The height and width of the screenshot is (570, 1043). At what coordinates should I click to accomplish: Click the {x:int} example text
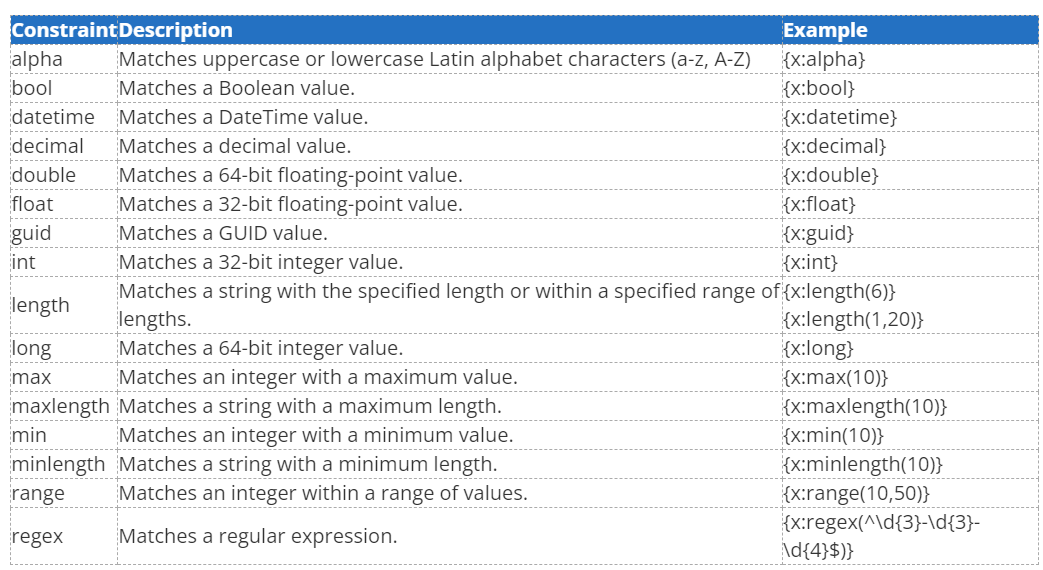click(811, 262)
